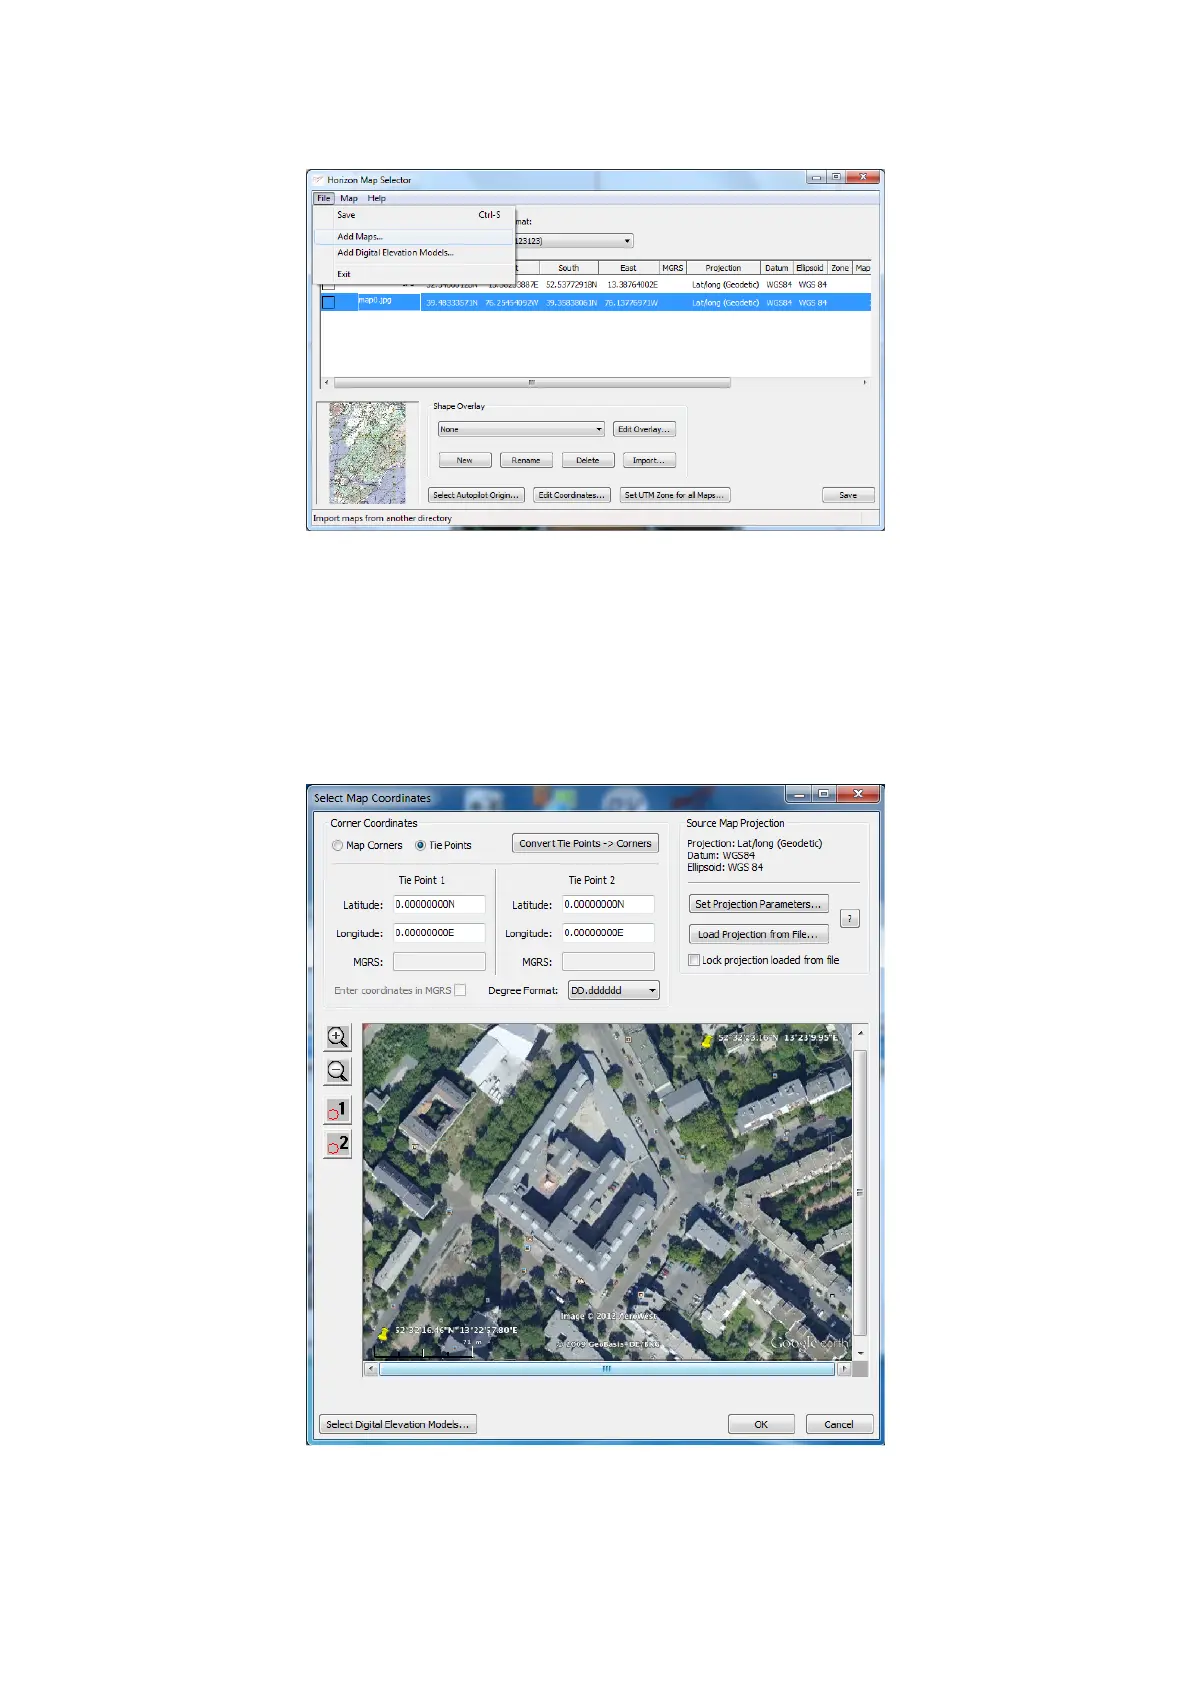Enable Lock projection loaded from file
The width and height of the screenshot is (1191, 1684).
pos(694,960)
